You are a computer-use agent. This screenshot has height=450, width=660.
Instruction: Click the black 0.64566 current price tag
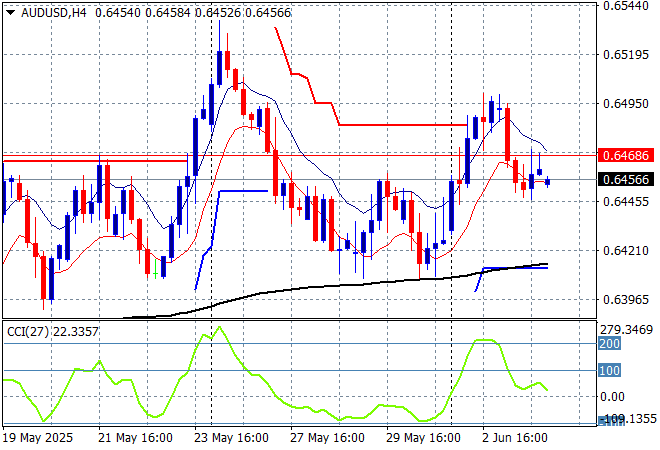click(626, 180)
